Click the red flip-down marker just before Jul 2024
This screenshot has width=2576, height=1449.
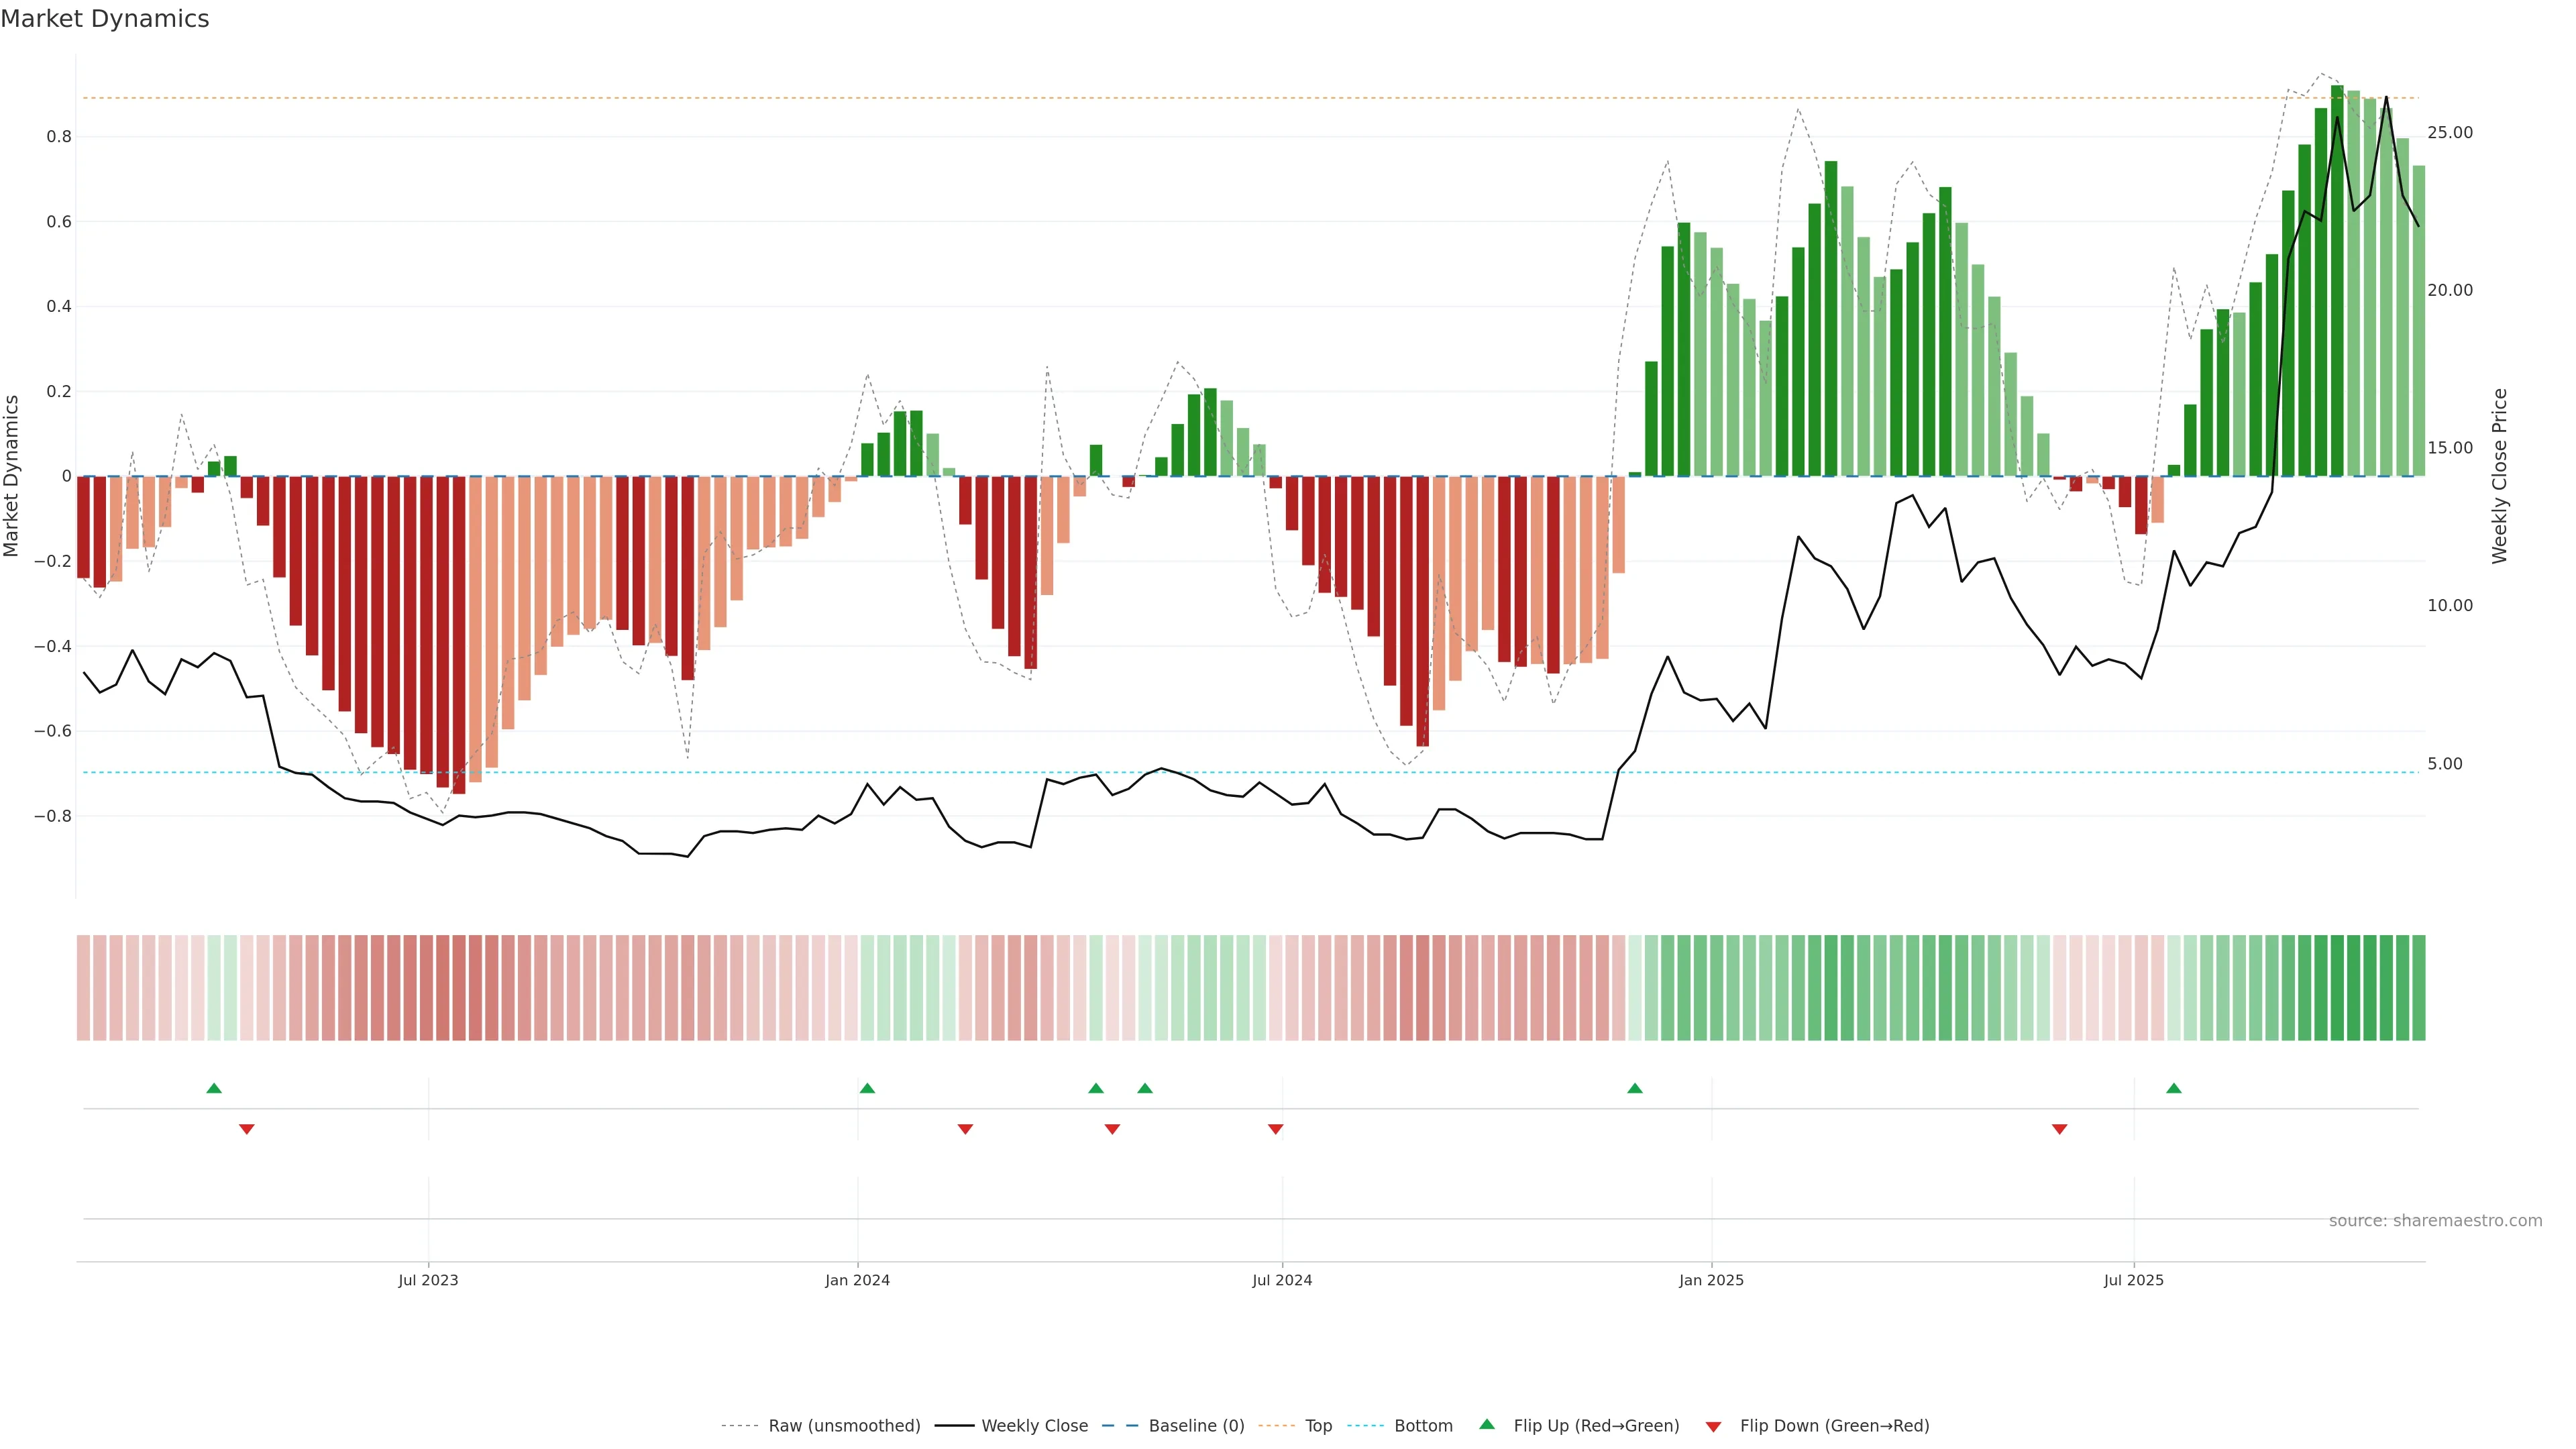tap(1275, 1129)
